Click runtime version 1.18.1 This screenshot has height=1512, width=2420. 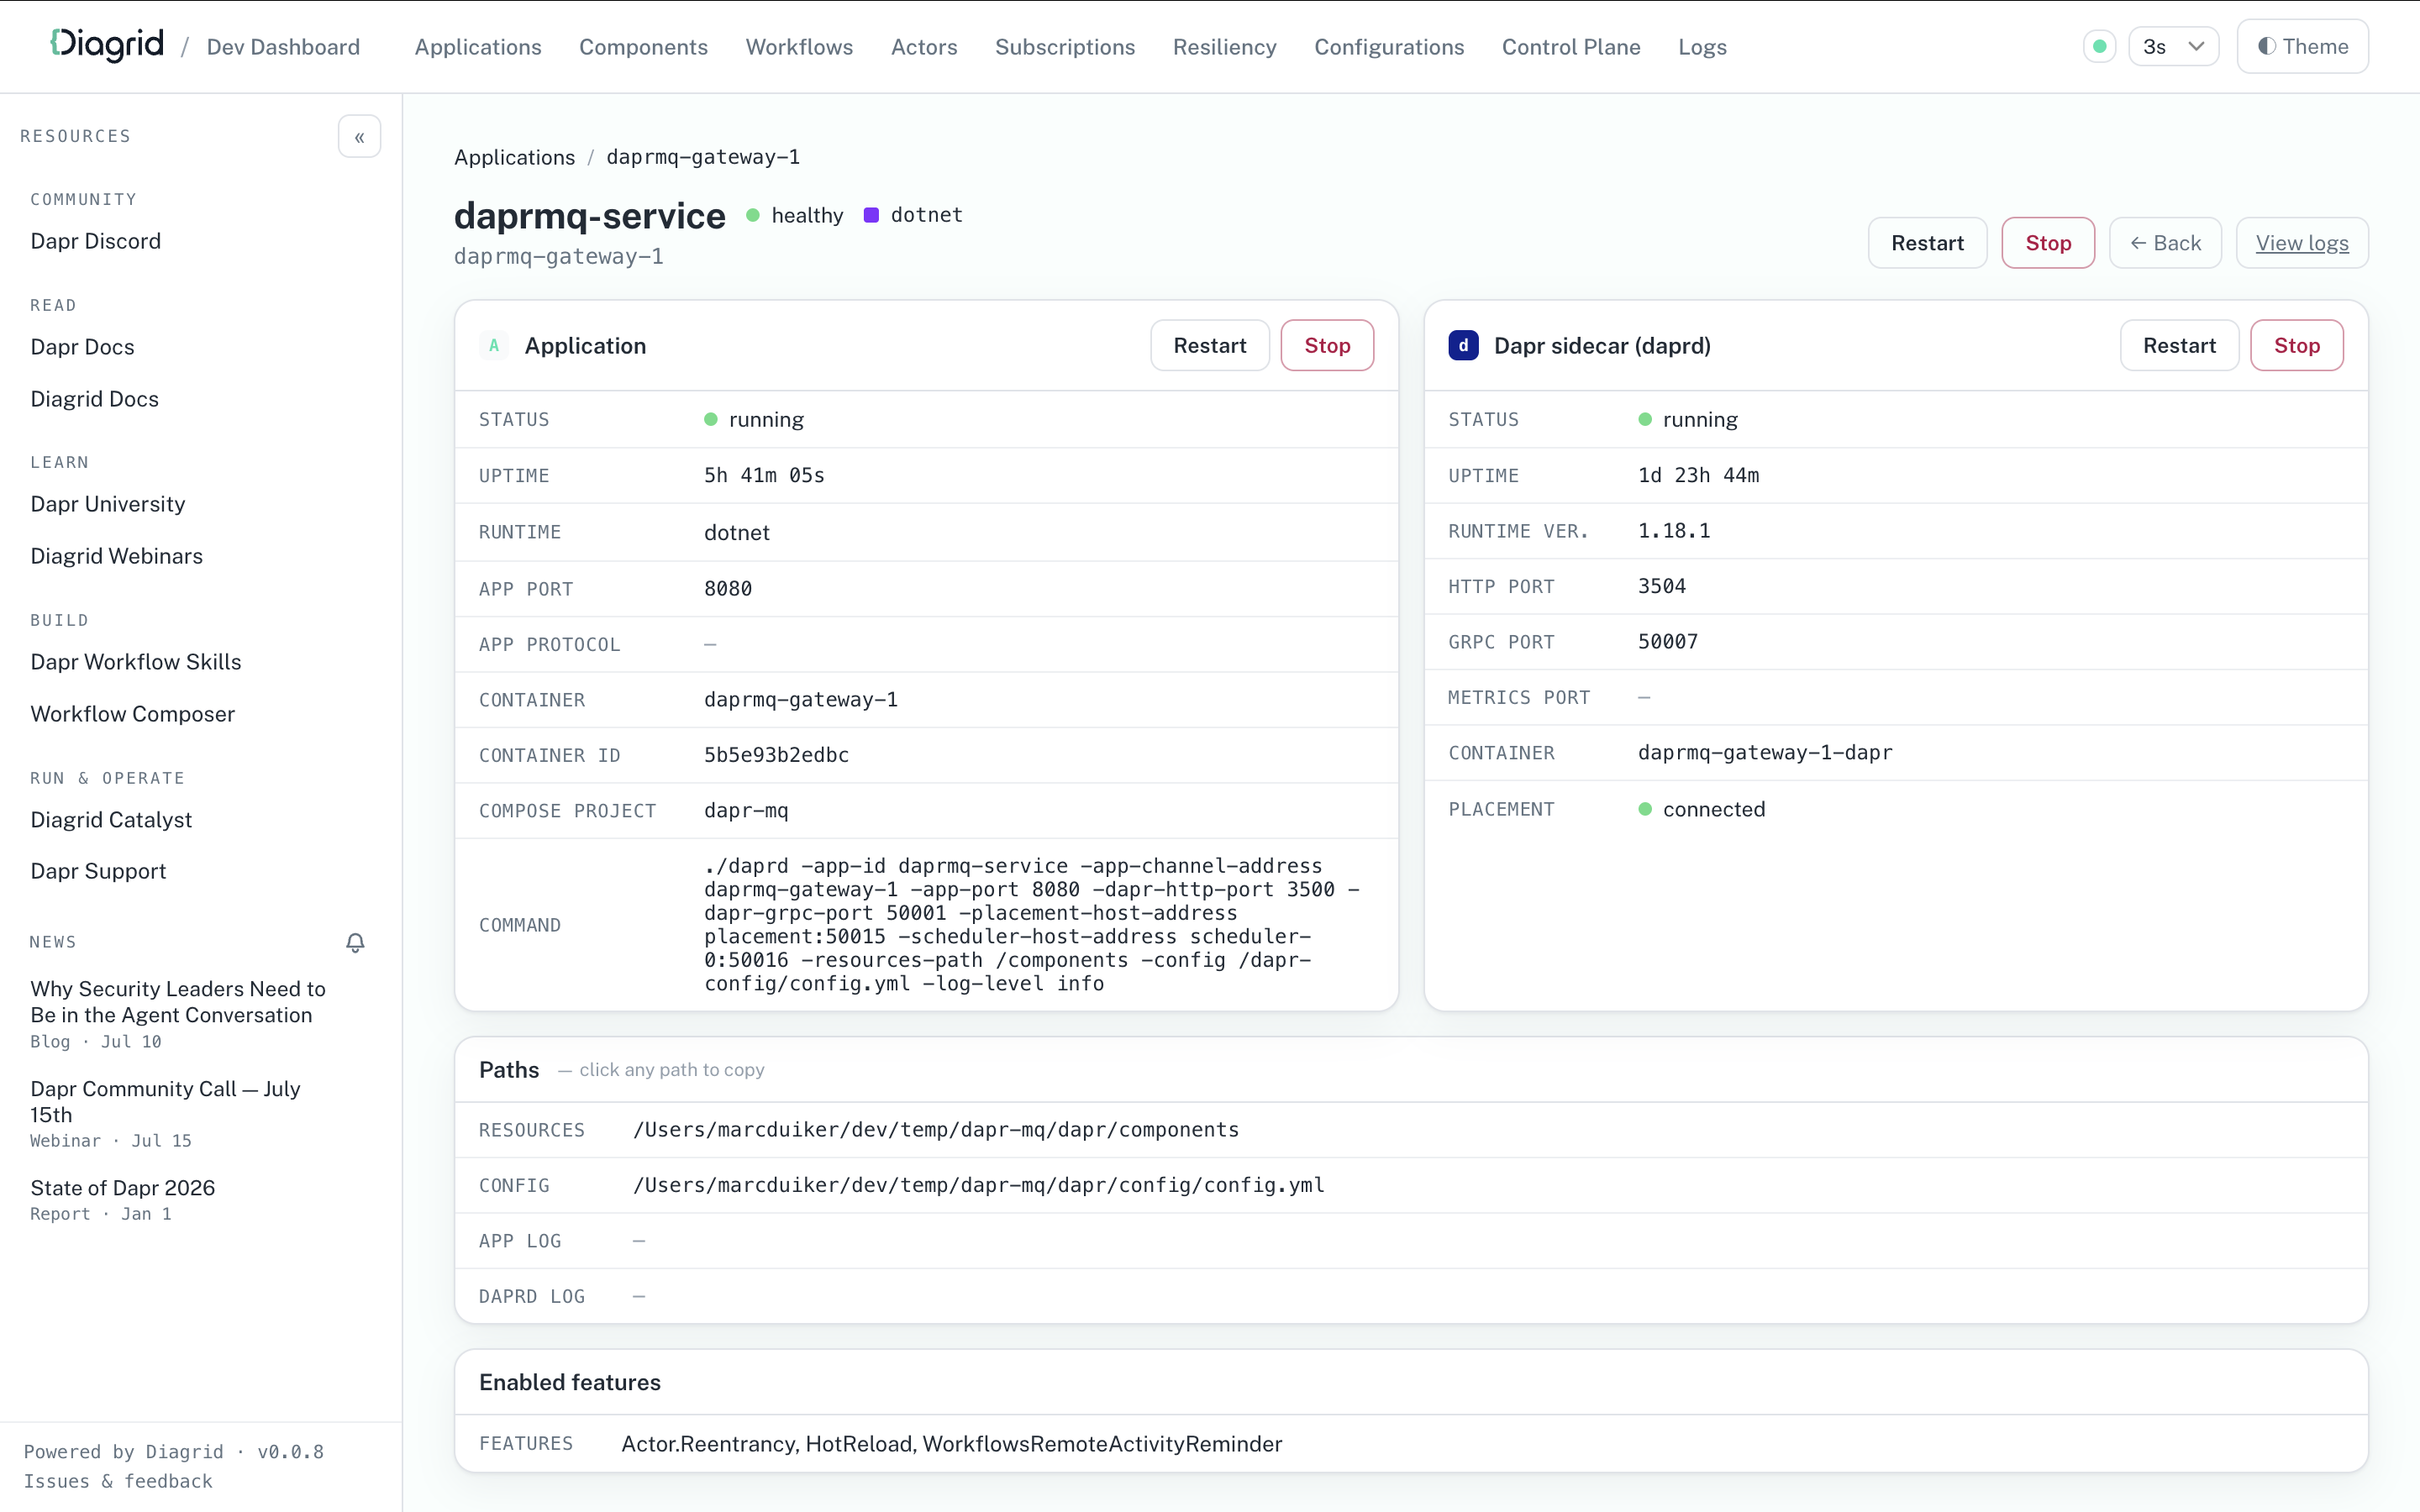click(x=1674, y=531)
